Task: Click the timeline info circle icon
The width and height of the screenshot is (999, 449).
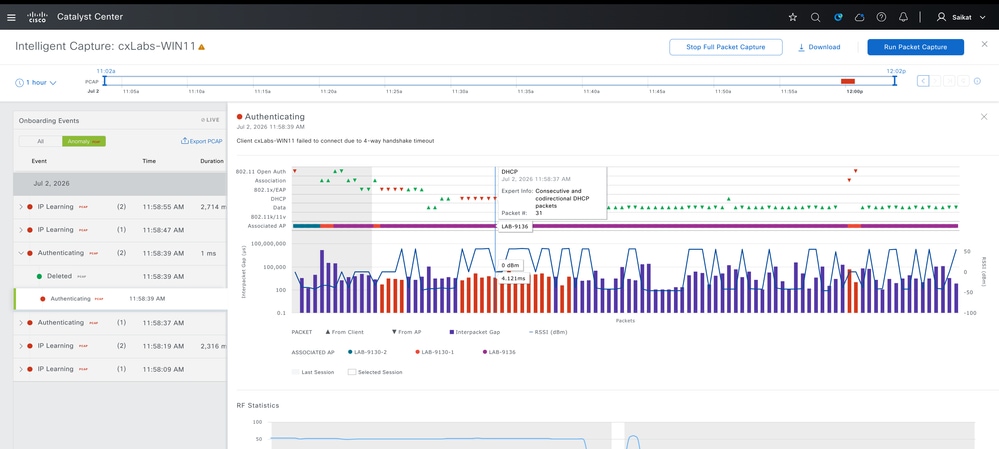Action: coord(977,81)
